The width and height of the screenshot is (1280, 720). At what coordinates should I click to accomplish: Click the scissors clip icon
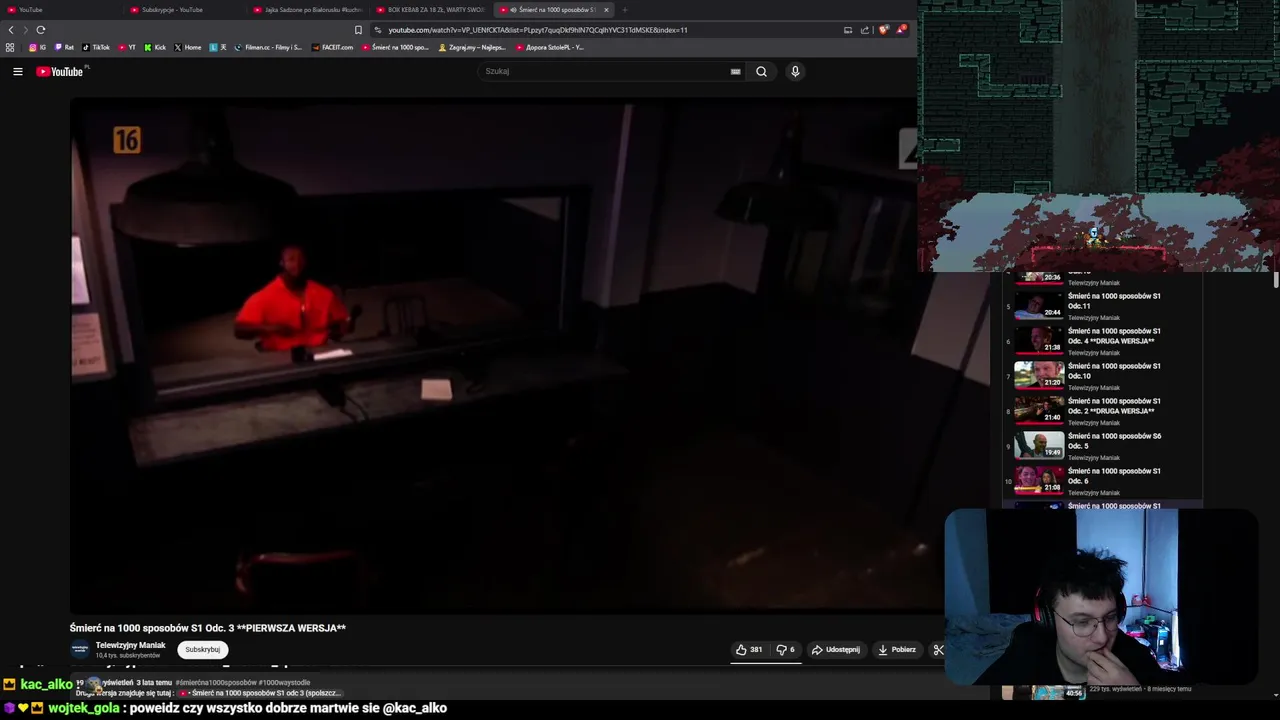[x=938, y=650]
